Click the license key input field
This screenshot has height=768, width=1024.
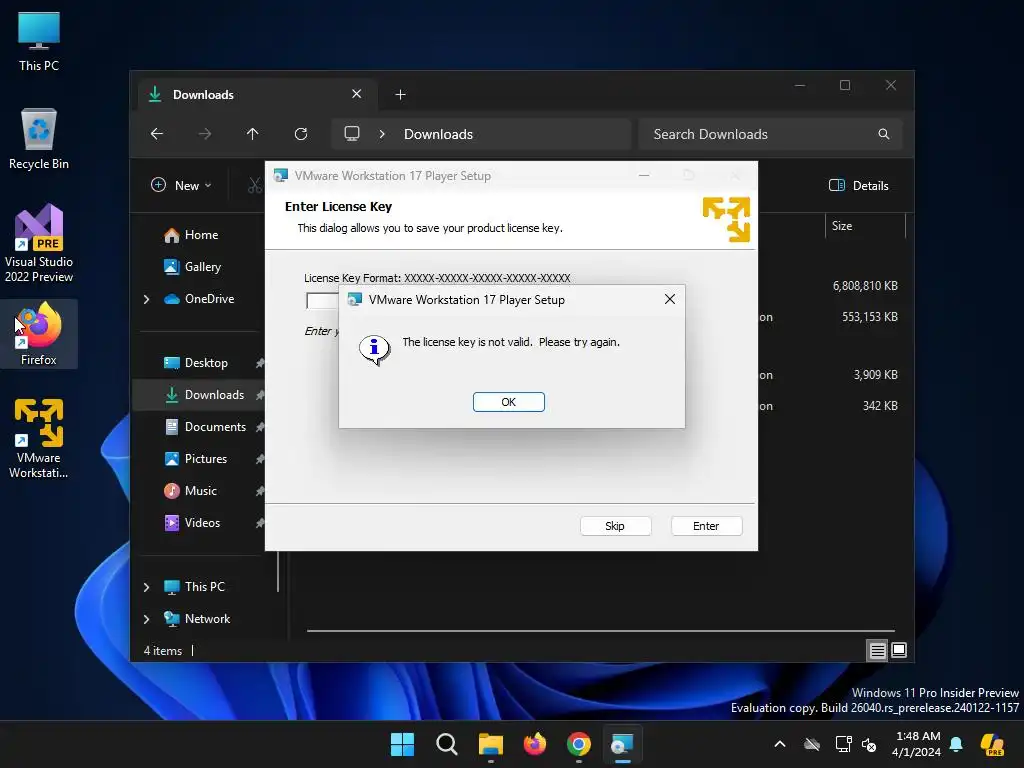[x=323, y=300]
